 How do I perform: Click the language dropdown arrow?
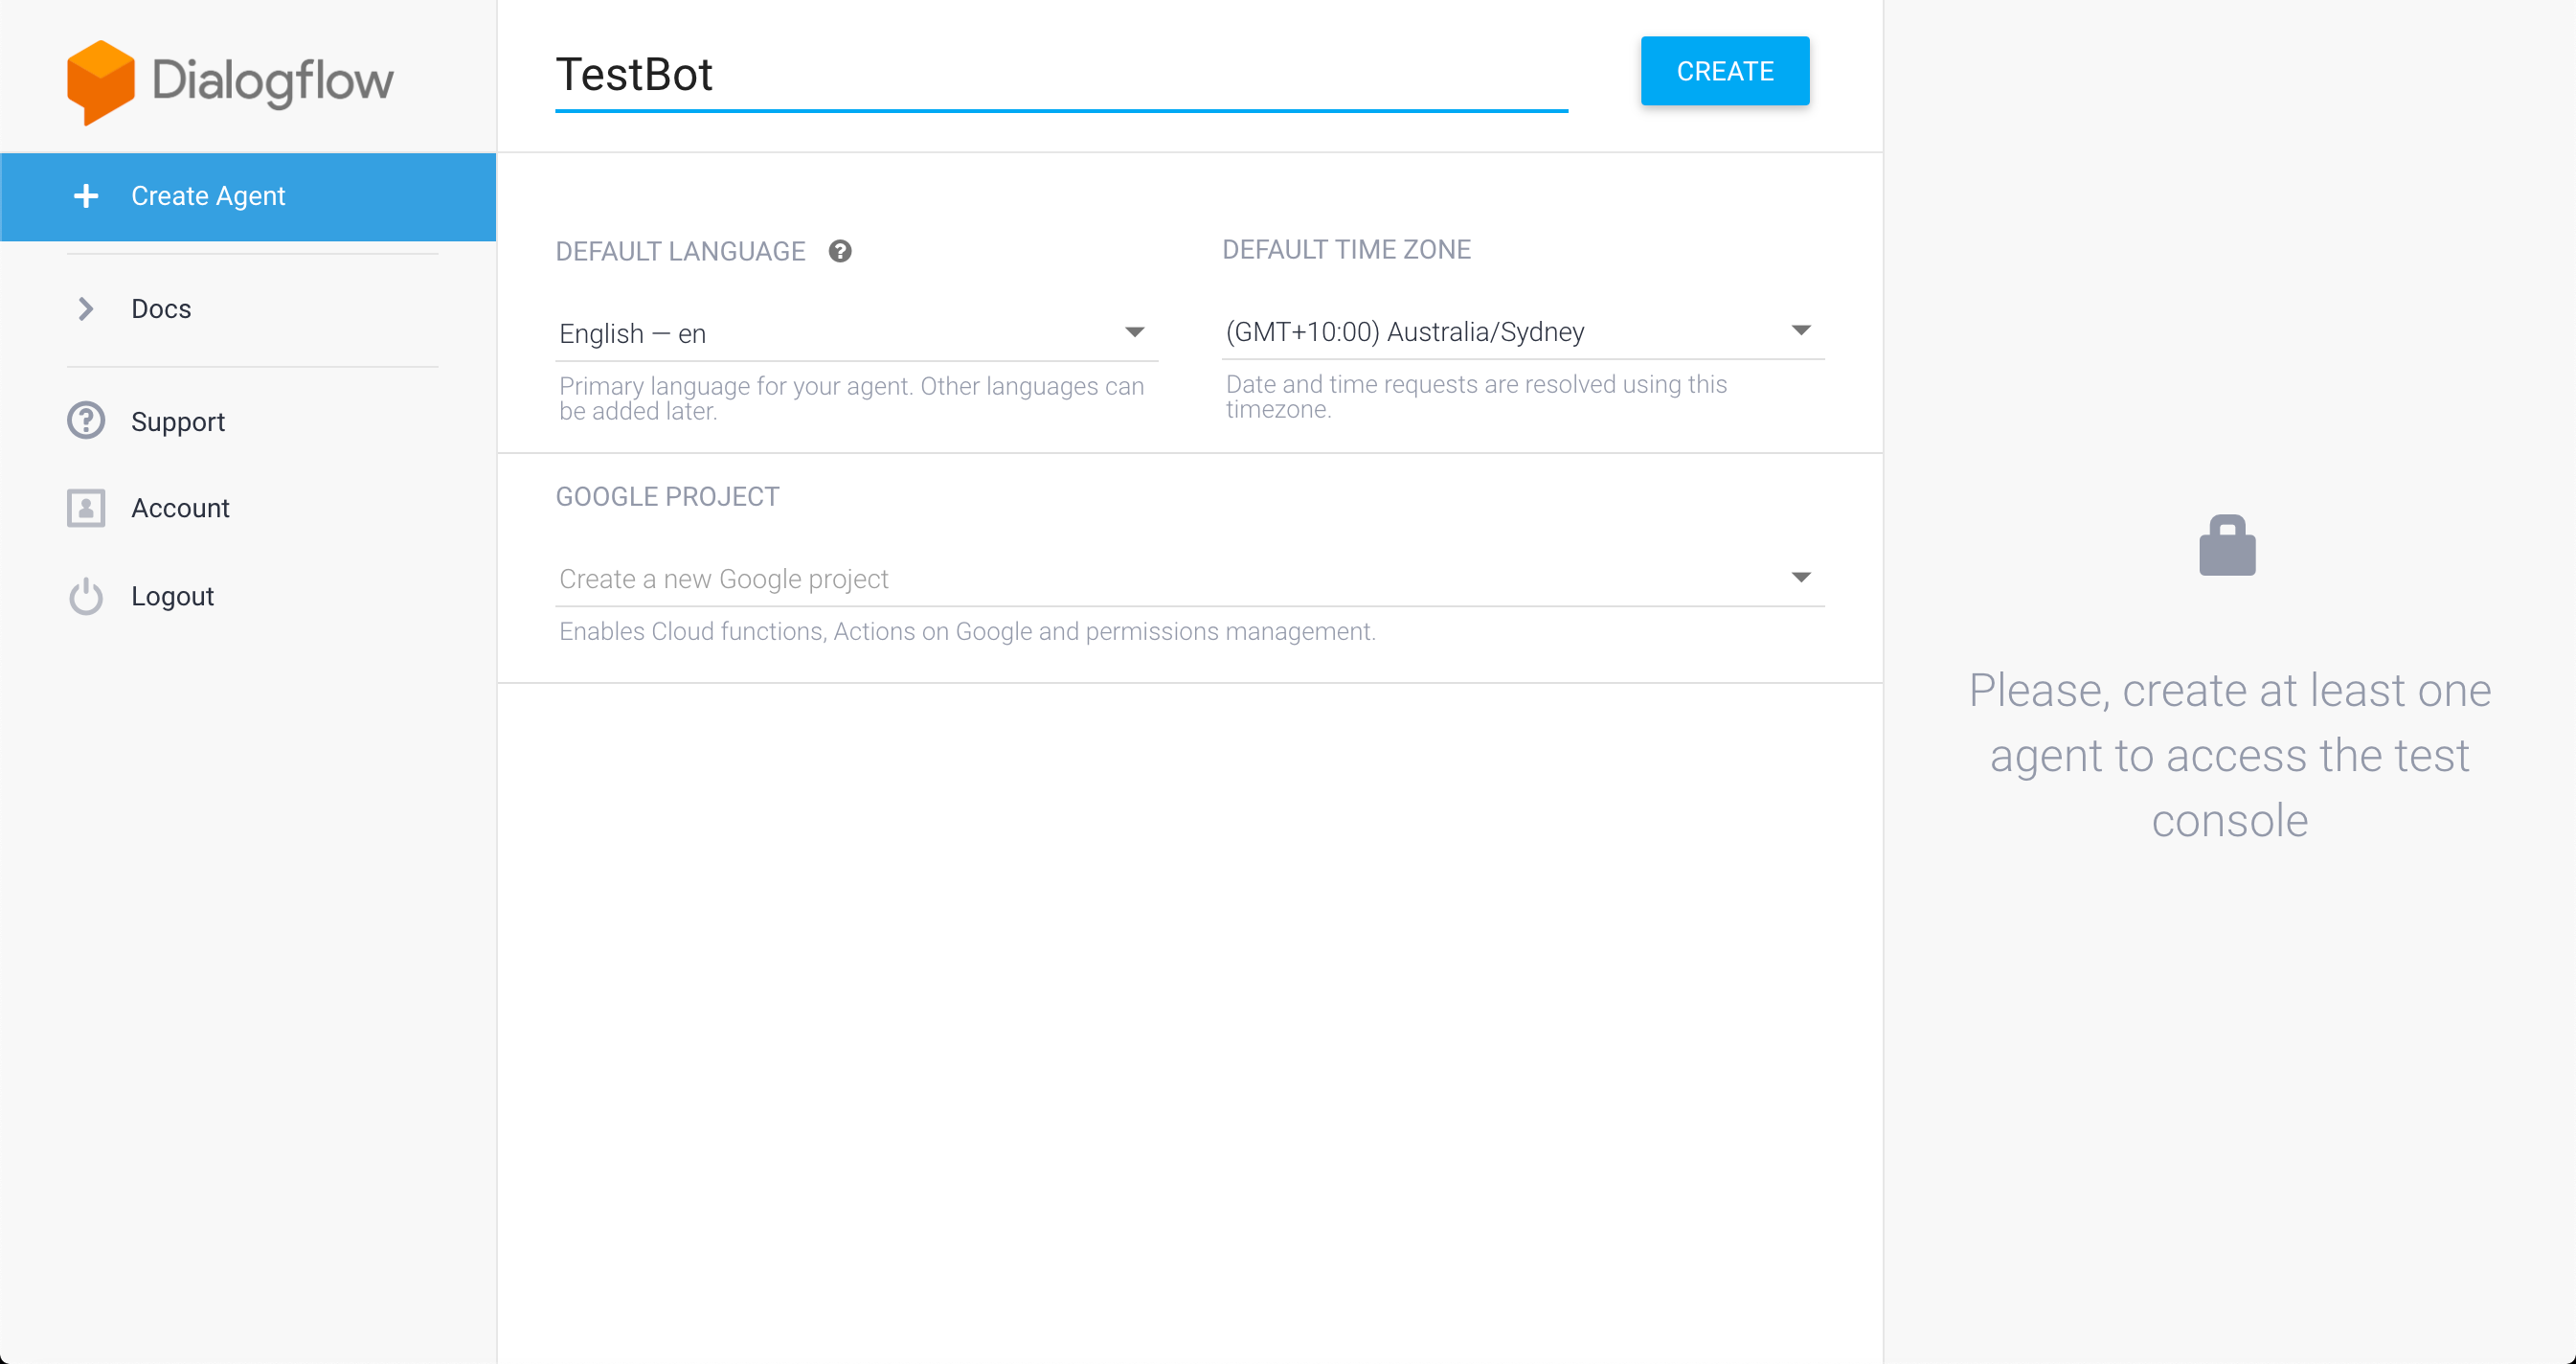click(x=1134, y=332)
